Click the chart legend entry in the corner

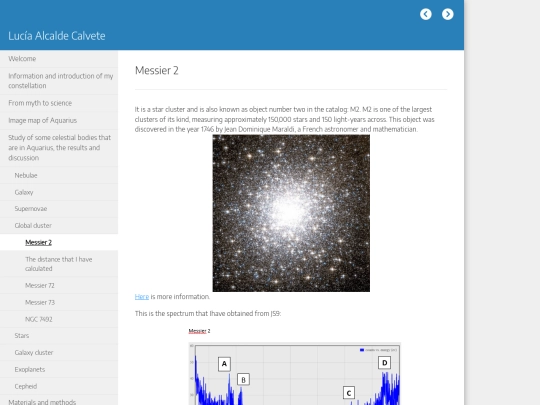[x=378, y=350]
